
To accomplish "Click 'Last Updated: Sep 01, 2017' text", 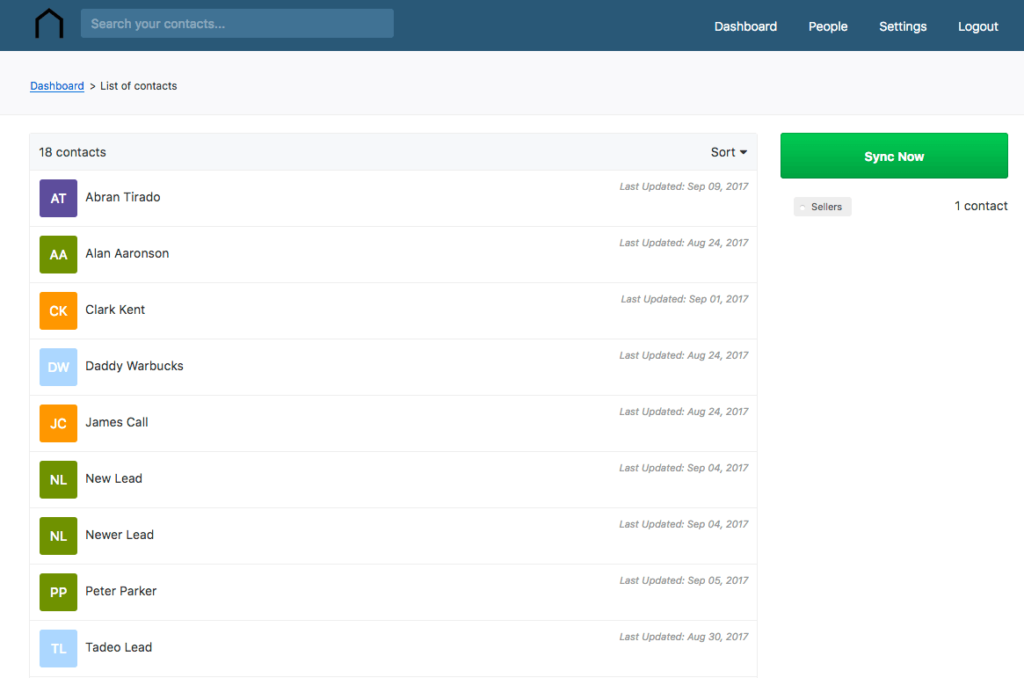I will tap(684, 299).
